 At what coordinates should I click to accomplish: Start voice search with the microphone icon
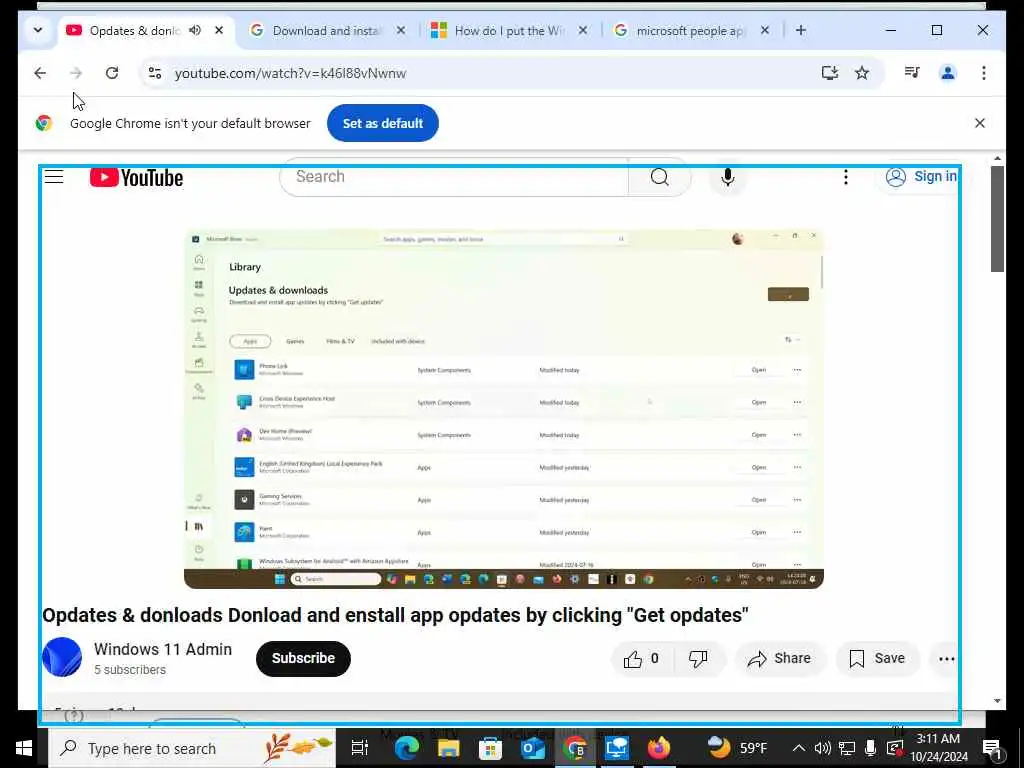point(728,177)
